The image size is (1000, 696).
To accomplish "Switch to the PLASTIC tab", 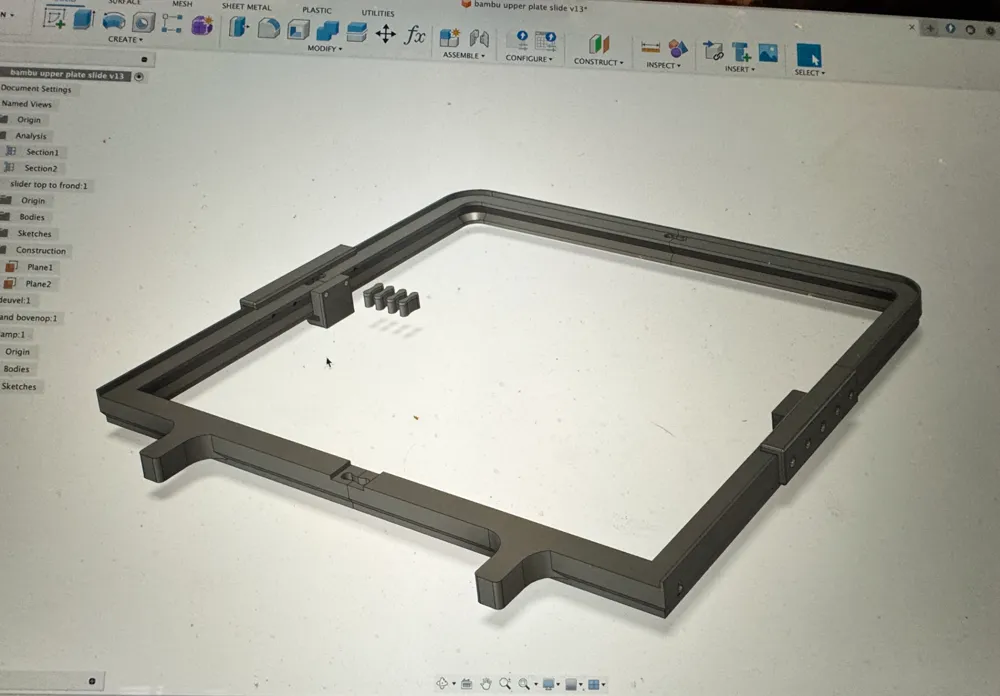I will pos(317,10).
